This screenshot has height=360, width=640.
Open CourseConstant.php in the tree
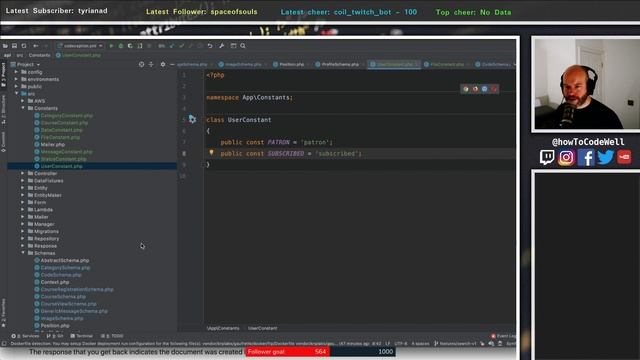coord(61,122)
